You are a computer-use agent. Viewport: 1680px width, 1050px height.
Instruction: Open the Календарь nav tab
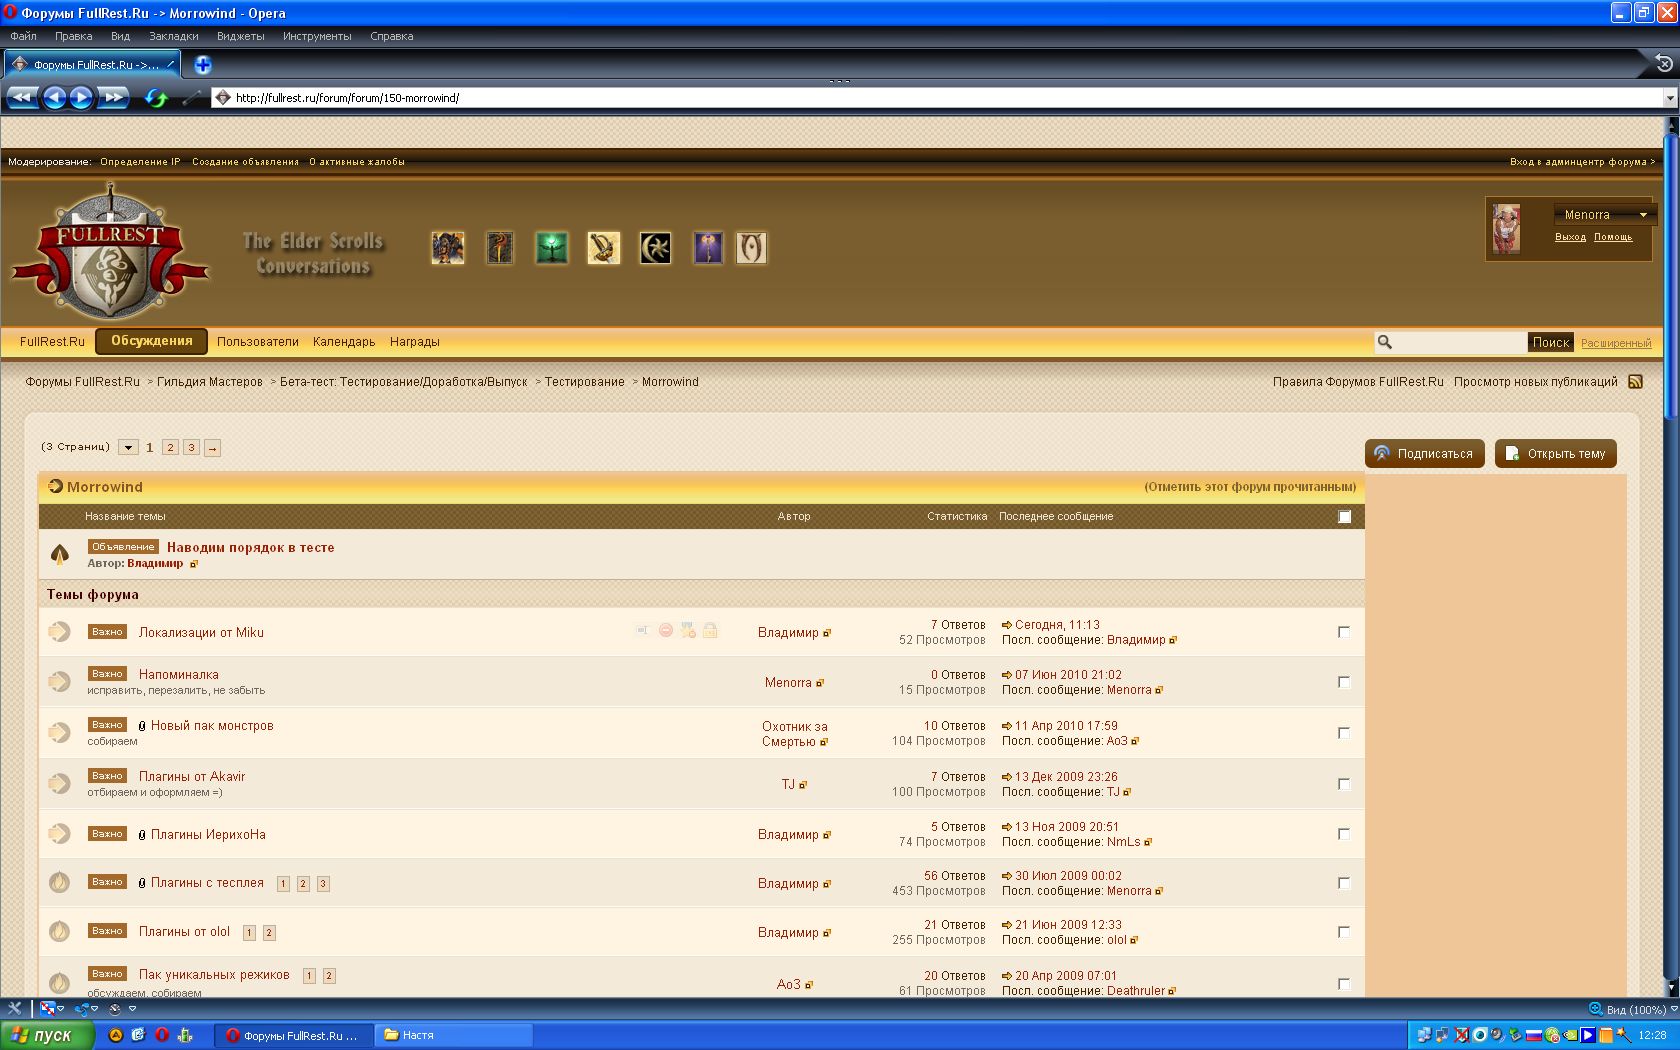(344, 342)
